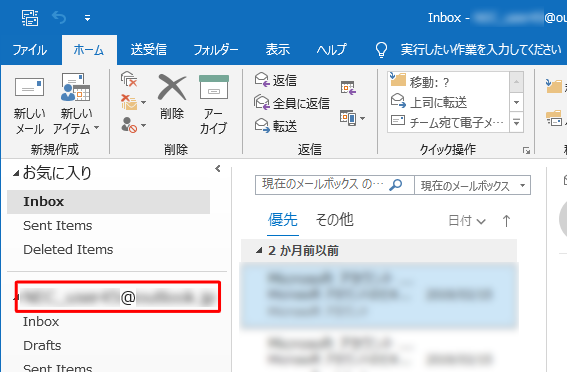Minimize the folder pane with the arrow
567x372 pixels.
tap(218, 168)
